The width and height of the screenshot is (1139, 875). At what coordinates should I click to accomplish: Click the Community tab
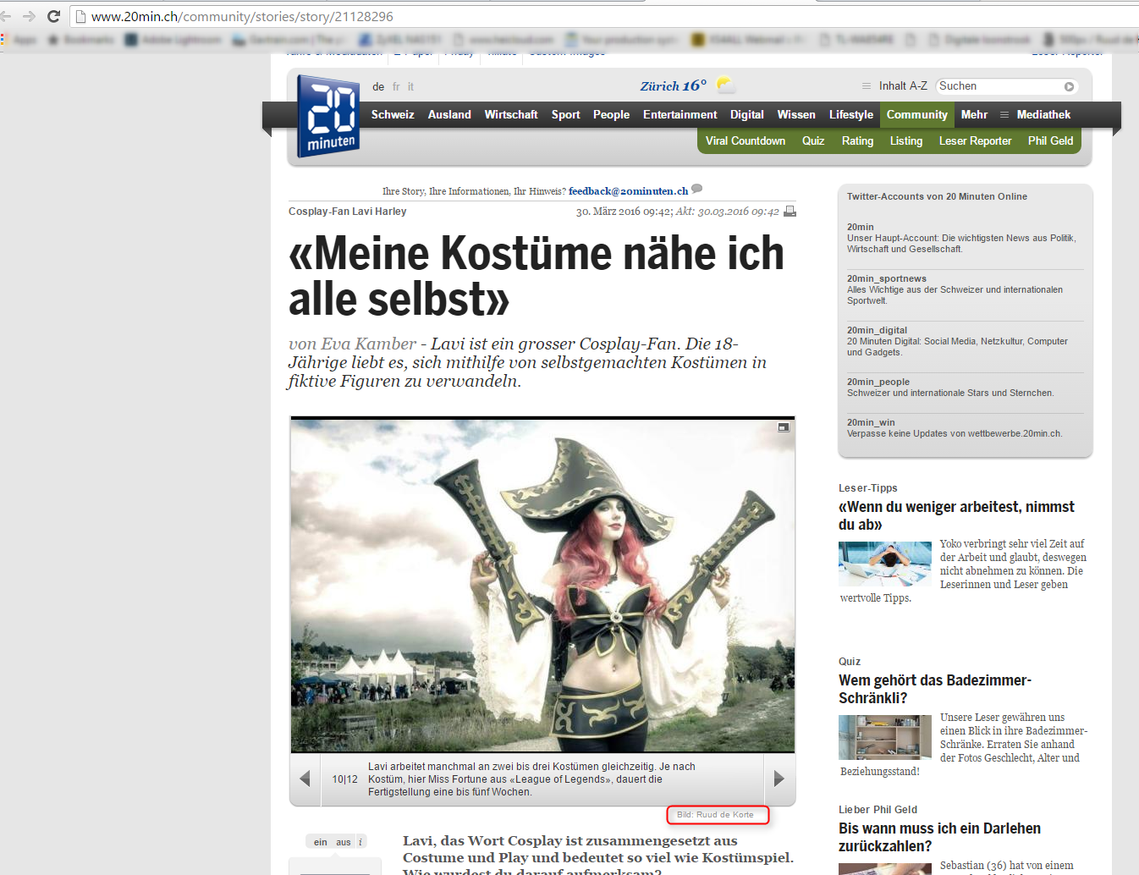917,115
